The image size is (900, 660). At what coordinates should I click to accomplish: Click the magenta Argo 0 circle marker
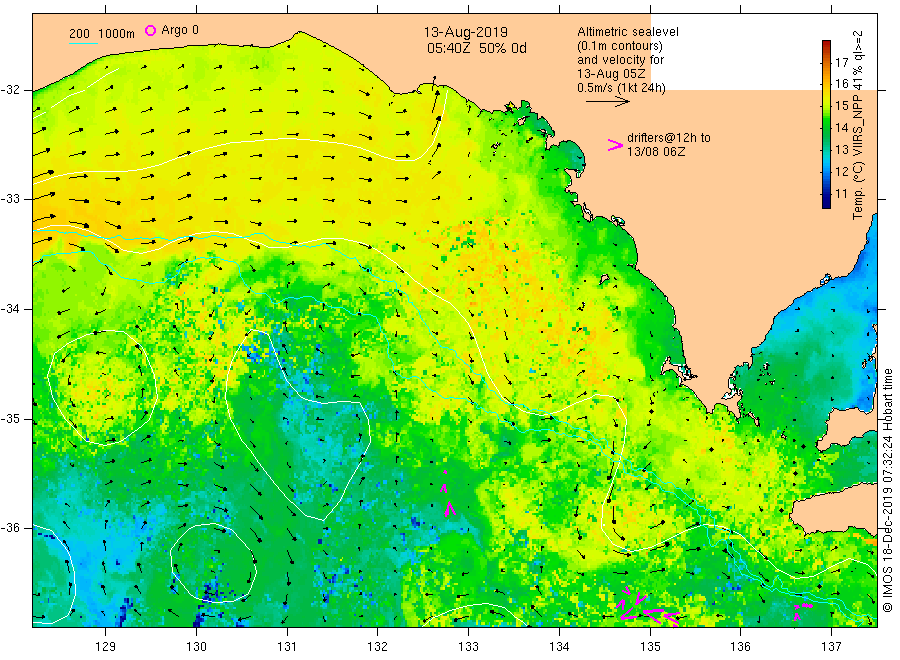pos(150,30)
